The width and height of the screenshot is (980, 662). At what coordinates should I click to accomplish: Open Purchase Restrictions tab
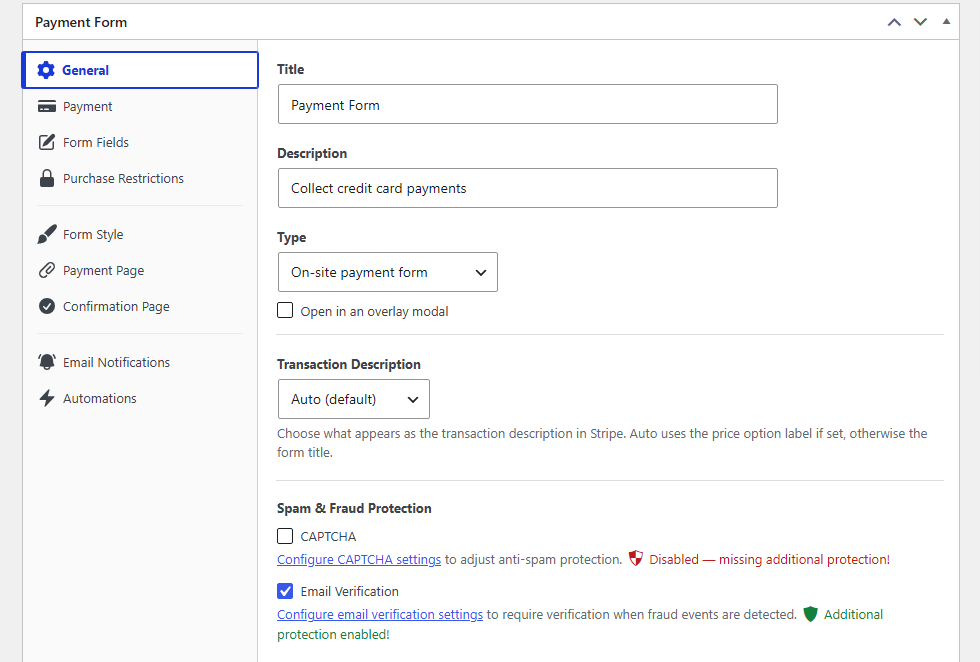pos(140,178)
